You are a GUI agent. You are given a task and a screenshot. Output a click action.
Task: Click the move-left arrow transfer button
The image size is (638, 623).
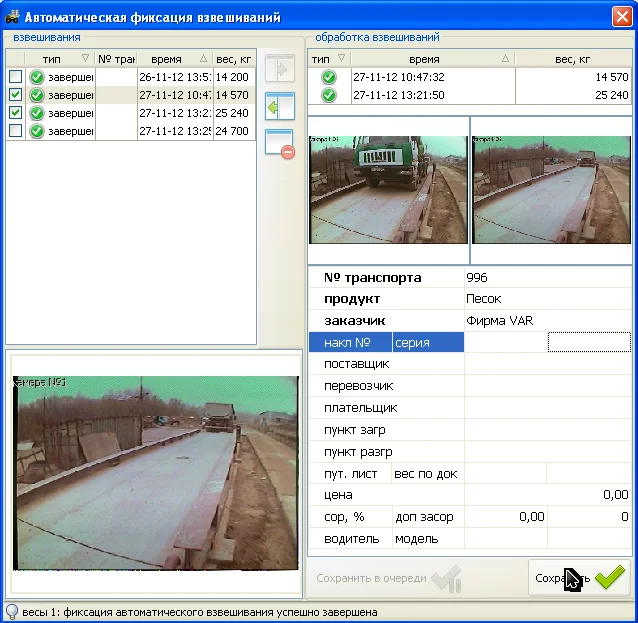[x=279, y=106]
